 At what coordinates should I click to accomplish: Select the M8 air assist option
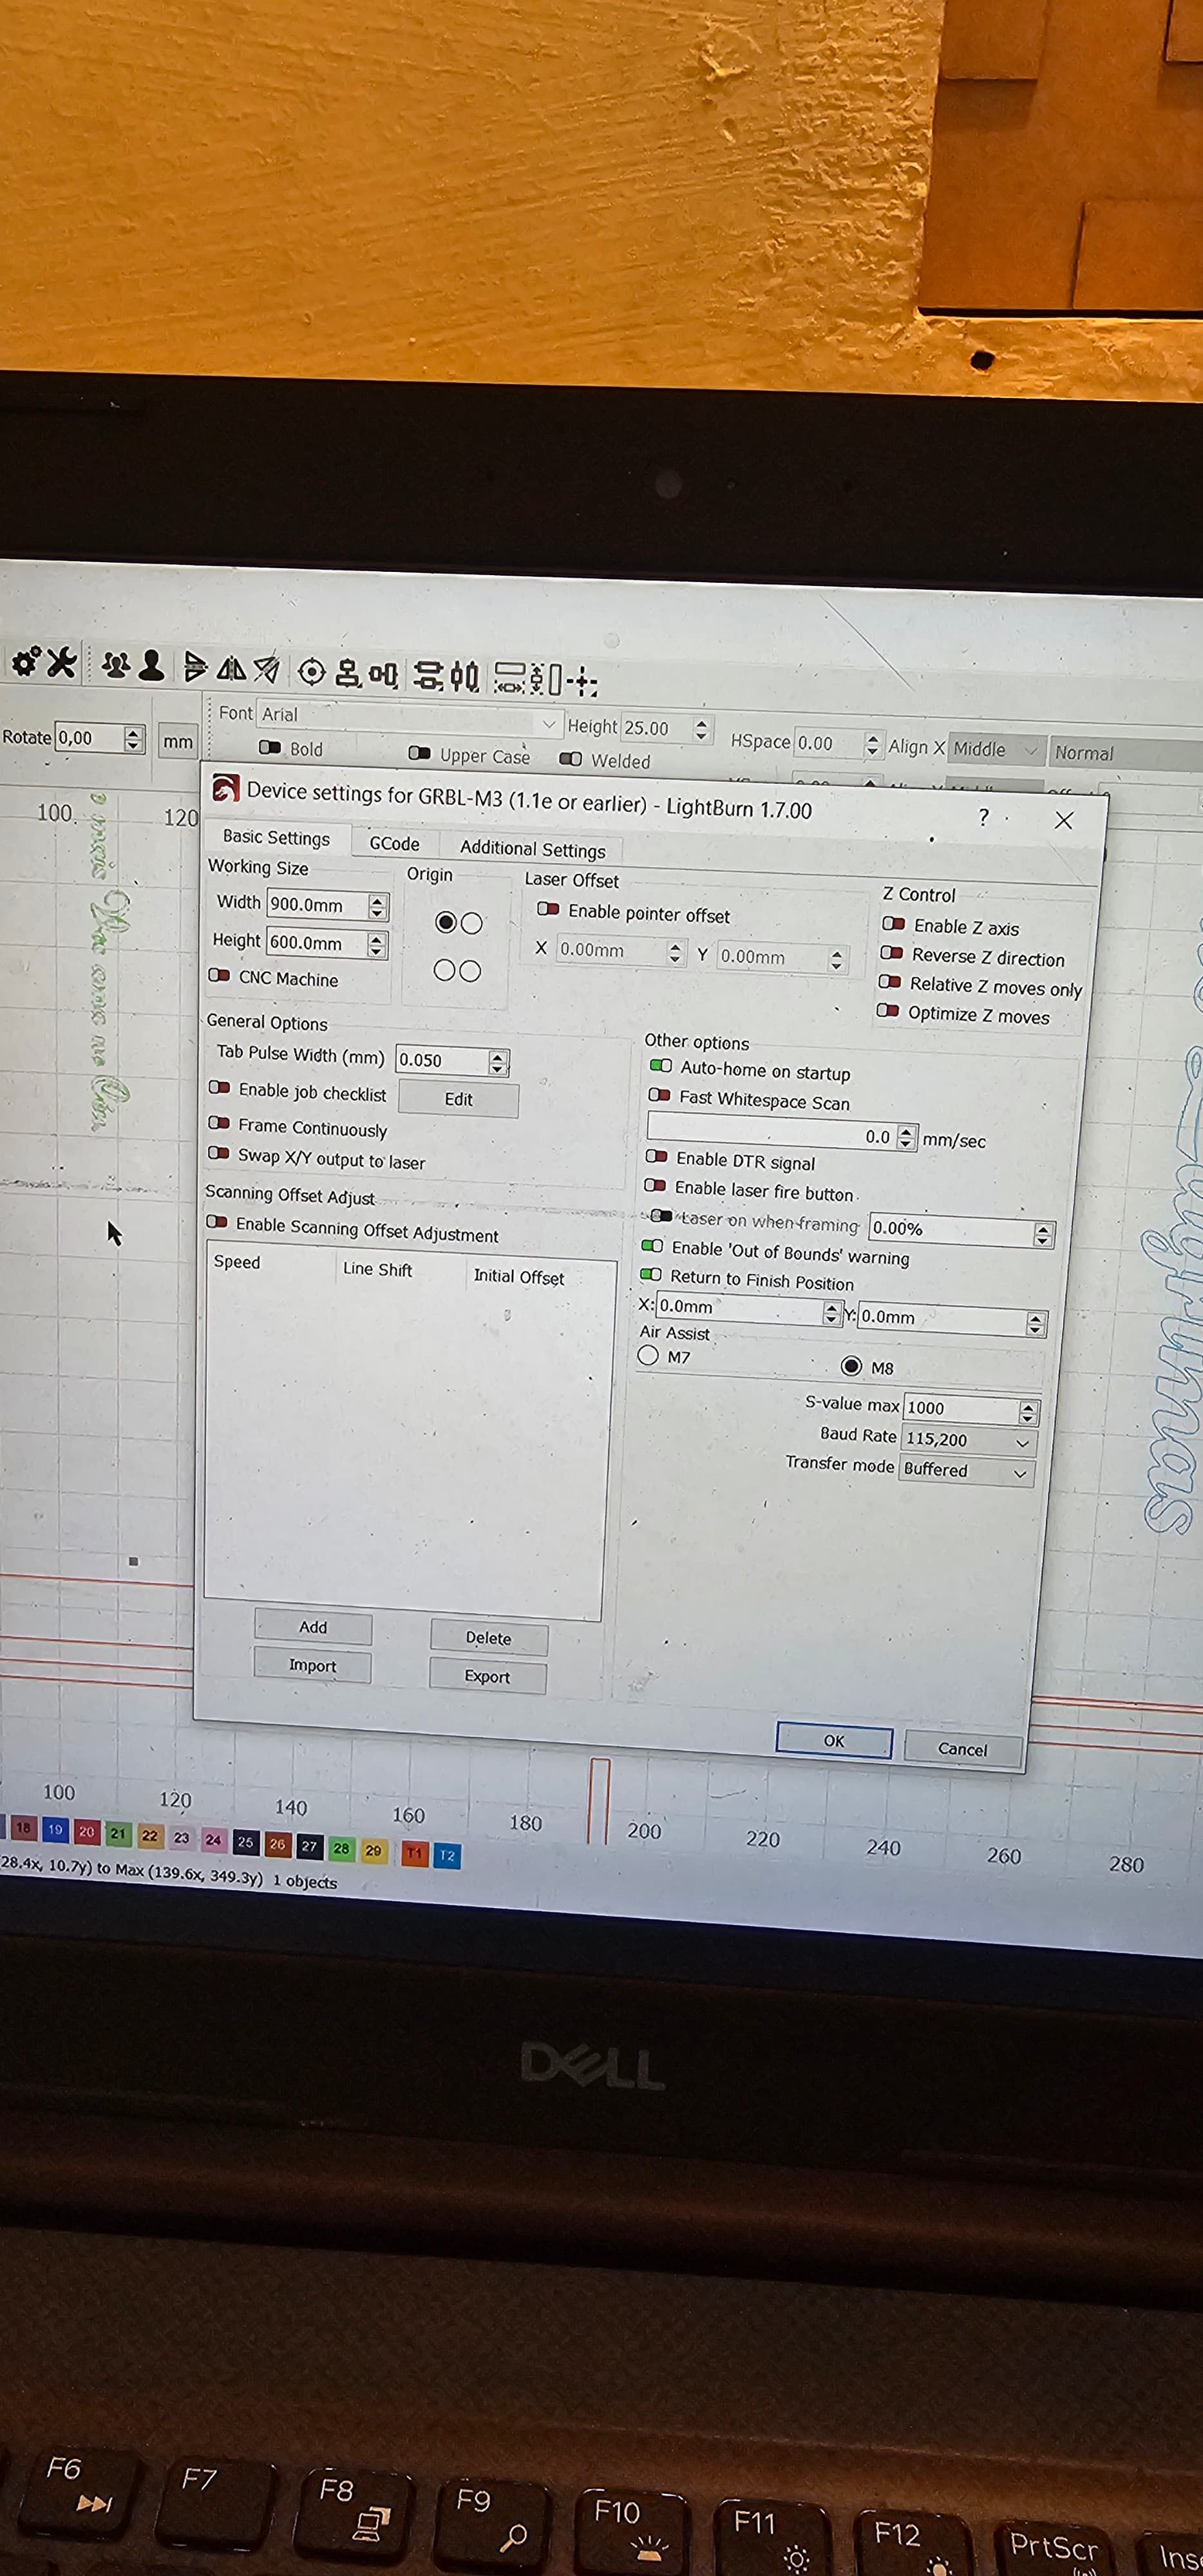[x=851, y=1365]
